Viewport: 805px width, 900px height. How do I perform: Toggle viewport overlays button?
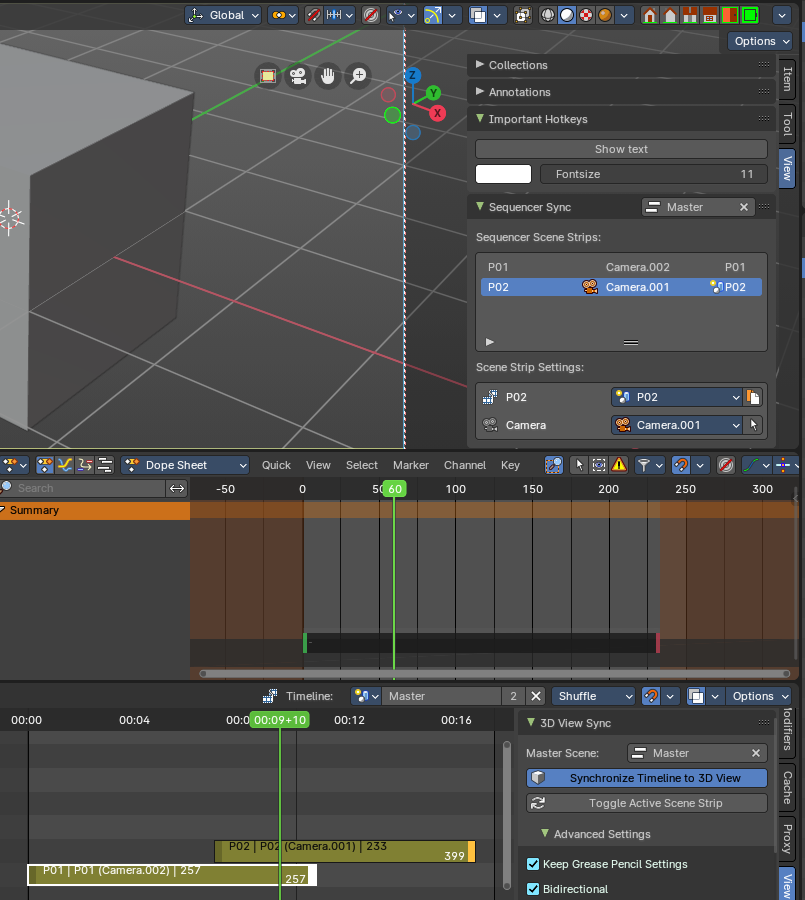click(x=478, y=15)
